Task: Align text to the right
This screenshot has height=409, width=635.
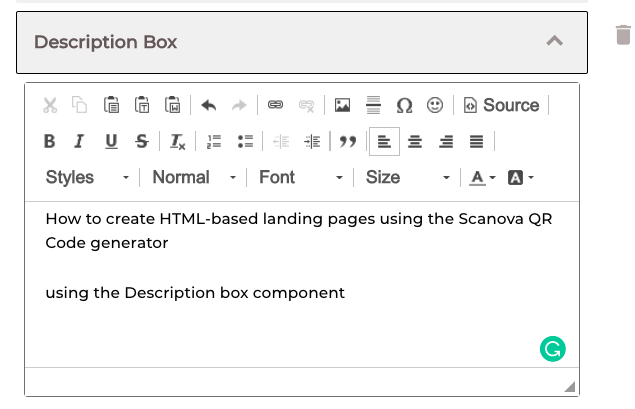Action: (x=446, y=142)
